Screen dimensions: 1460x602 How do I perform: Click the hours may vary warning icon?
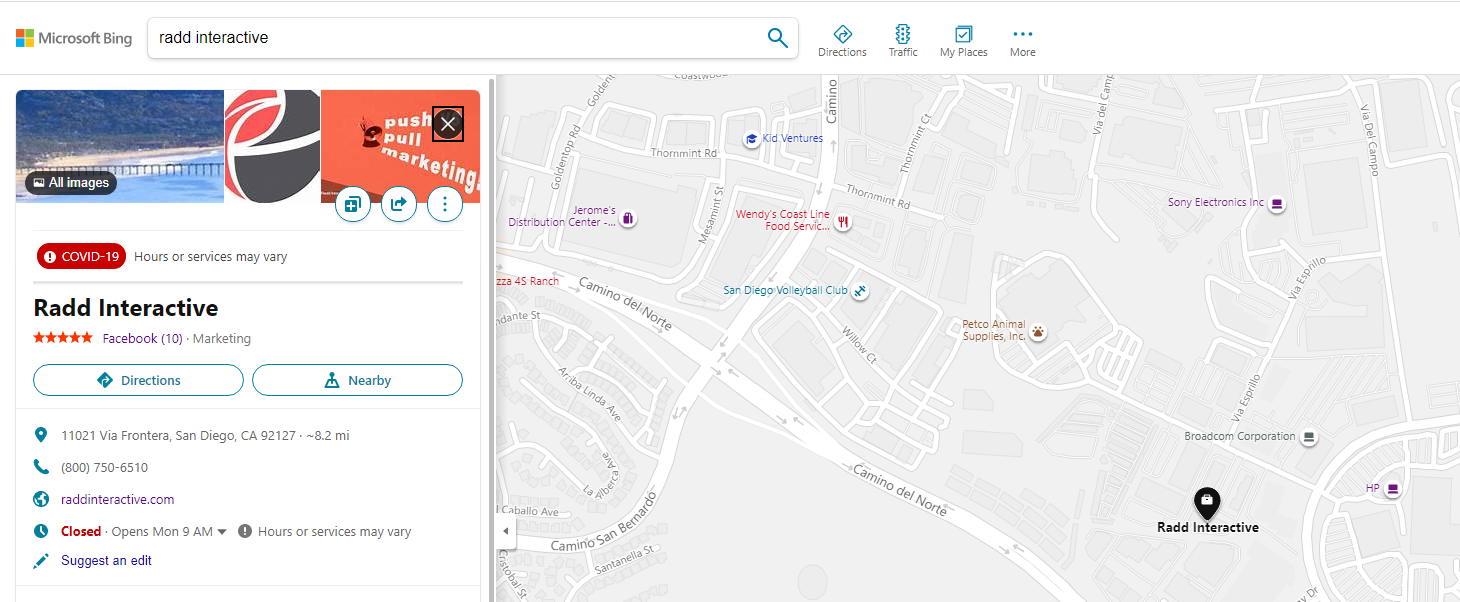point(245,531)
